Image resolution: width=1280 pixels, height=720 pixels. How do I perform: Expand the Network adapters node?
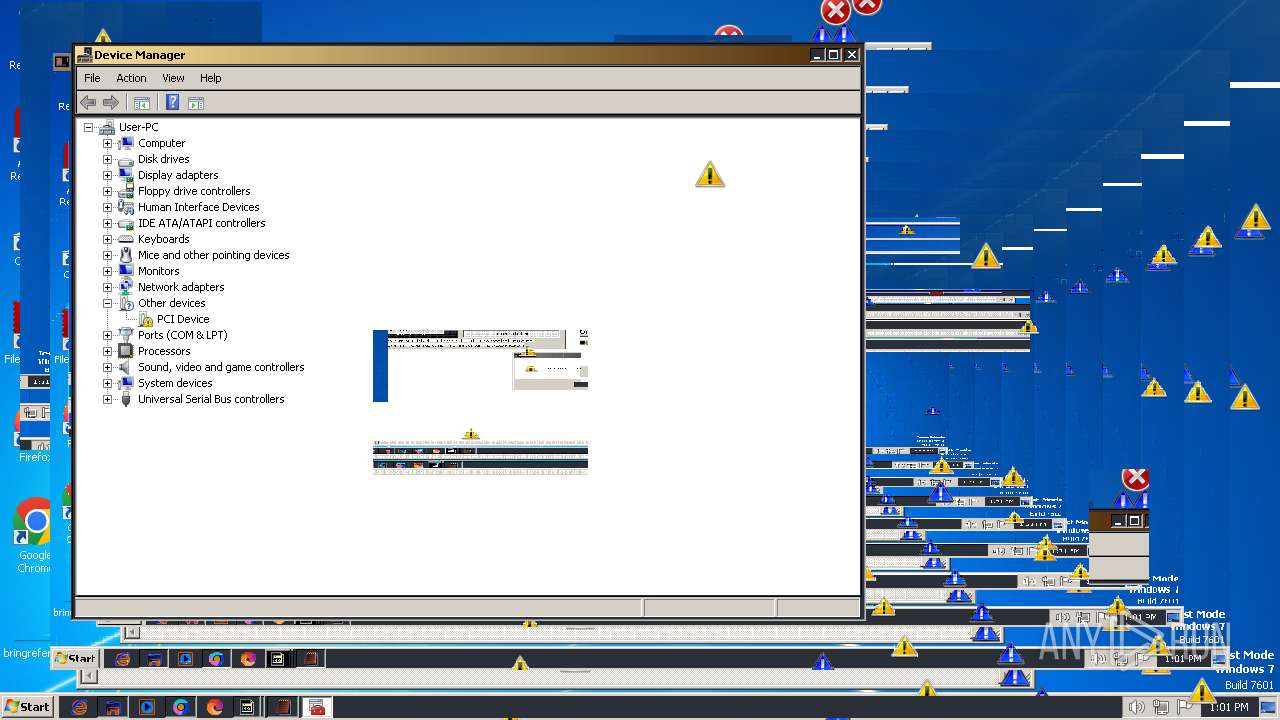point(107,287)
